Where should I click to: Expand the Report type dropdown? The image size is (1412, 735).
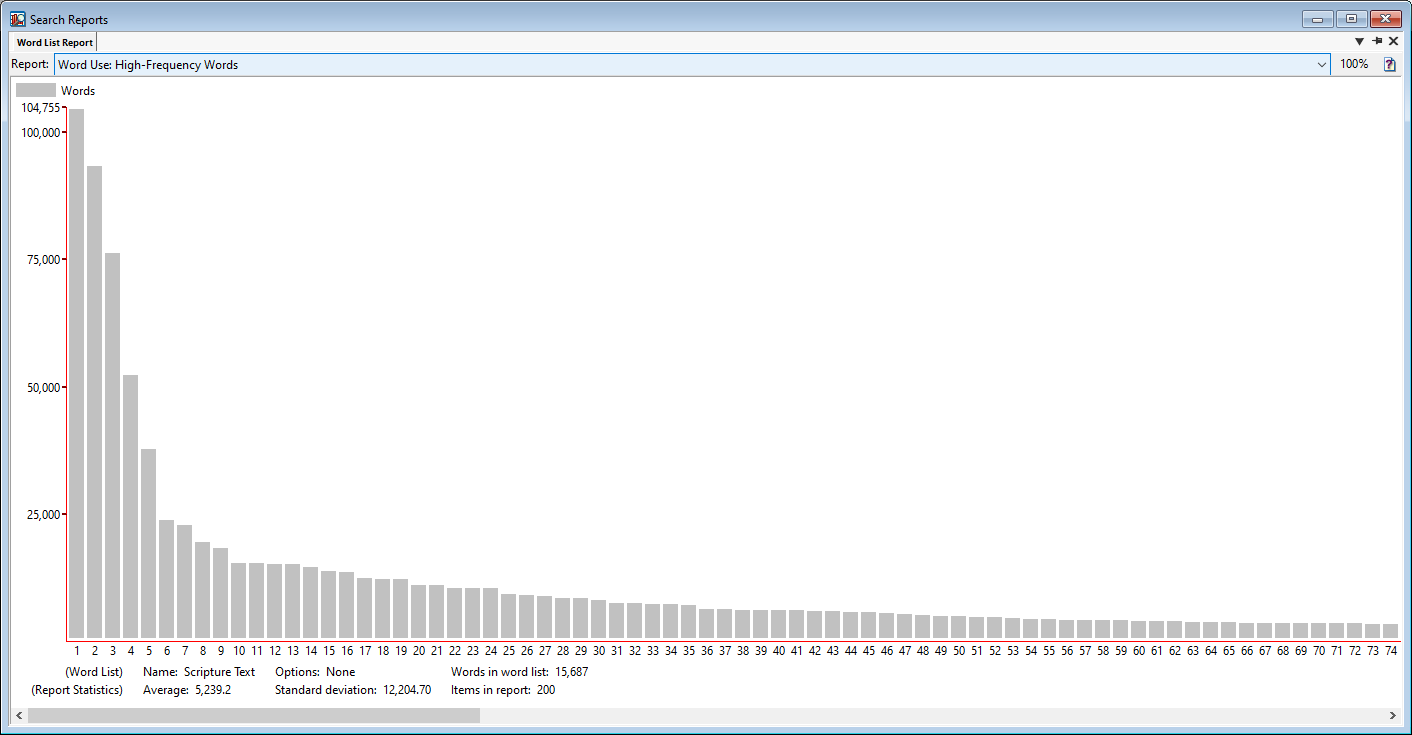(1321, 65)
